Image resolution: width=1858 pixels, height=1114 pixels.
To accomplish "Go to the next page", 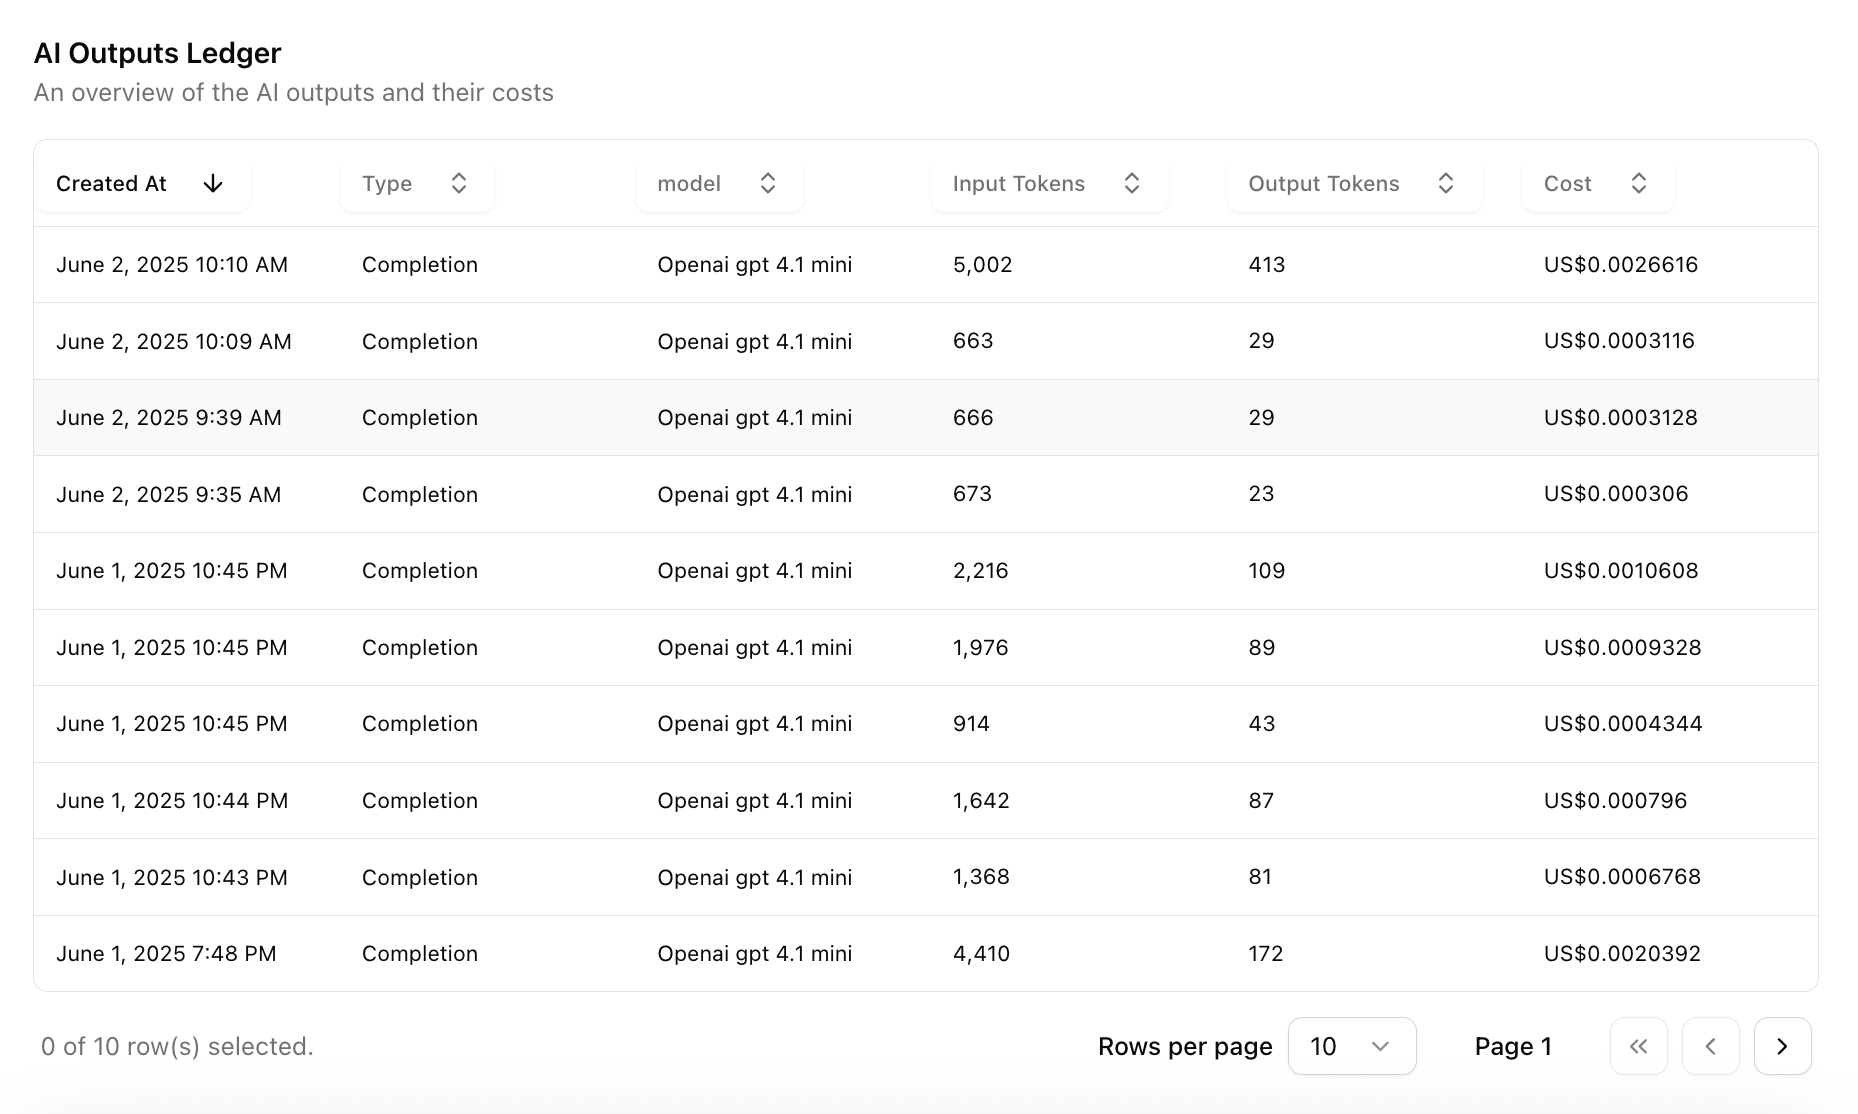I will 1782,1046.
